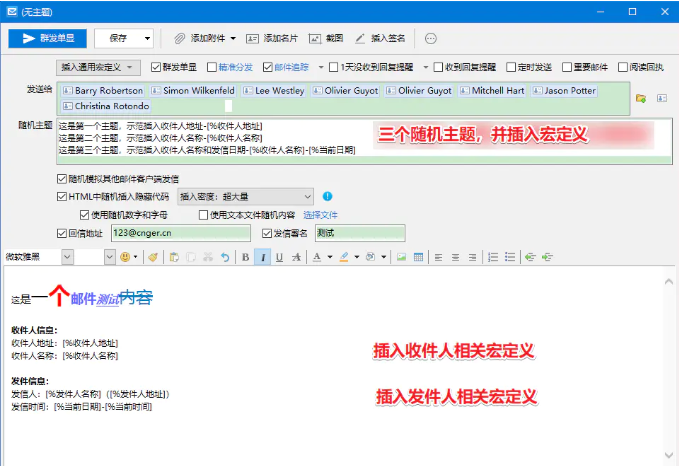Image resolution: width=679 pixels, height=466 pixels.
Task: Enable the 重要邮件 checkbox
Action: pyautogui.click(x=567, y=67)
